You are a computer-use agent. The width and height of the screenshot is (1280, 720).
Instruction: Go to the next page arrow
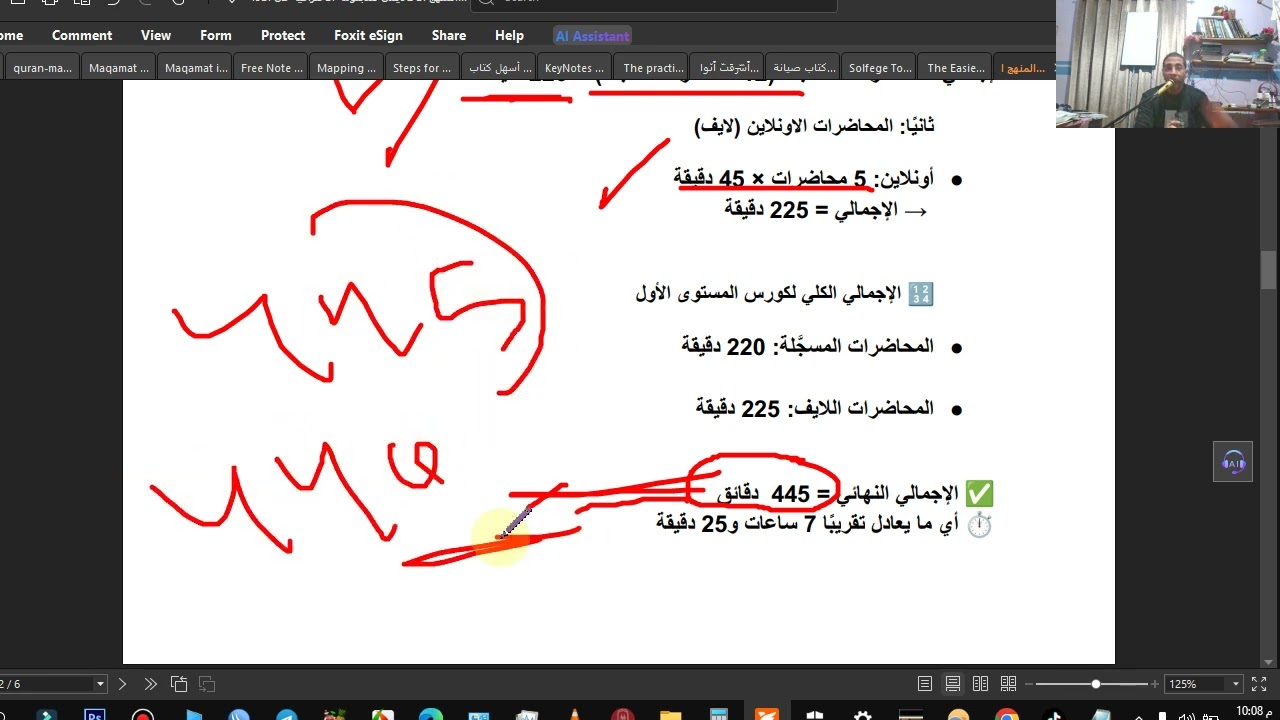tap(123, 684)
